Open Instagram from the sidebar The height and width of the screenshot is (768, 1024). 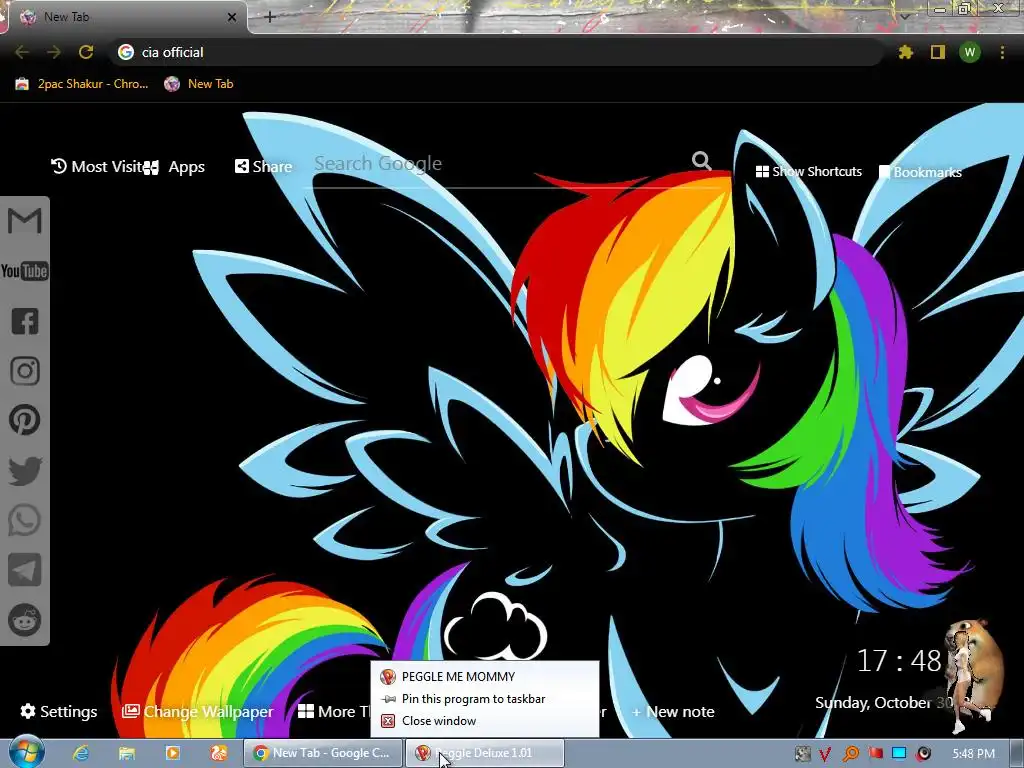click(x=25, y=371)
